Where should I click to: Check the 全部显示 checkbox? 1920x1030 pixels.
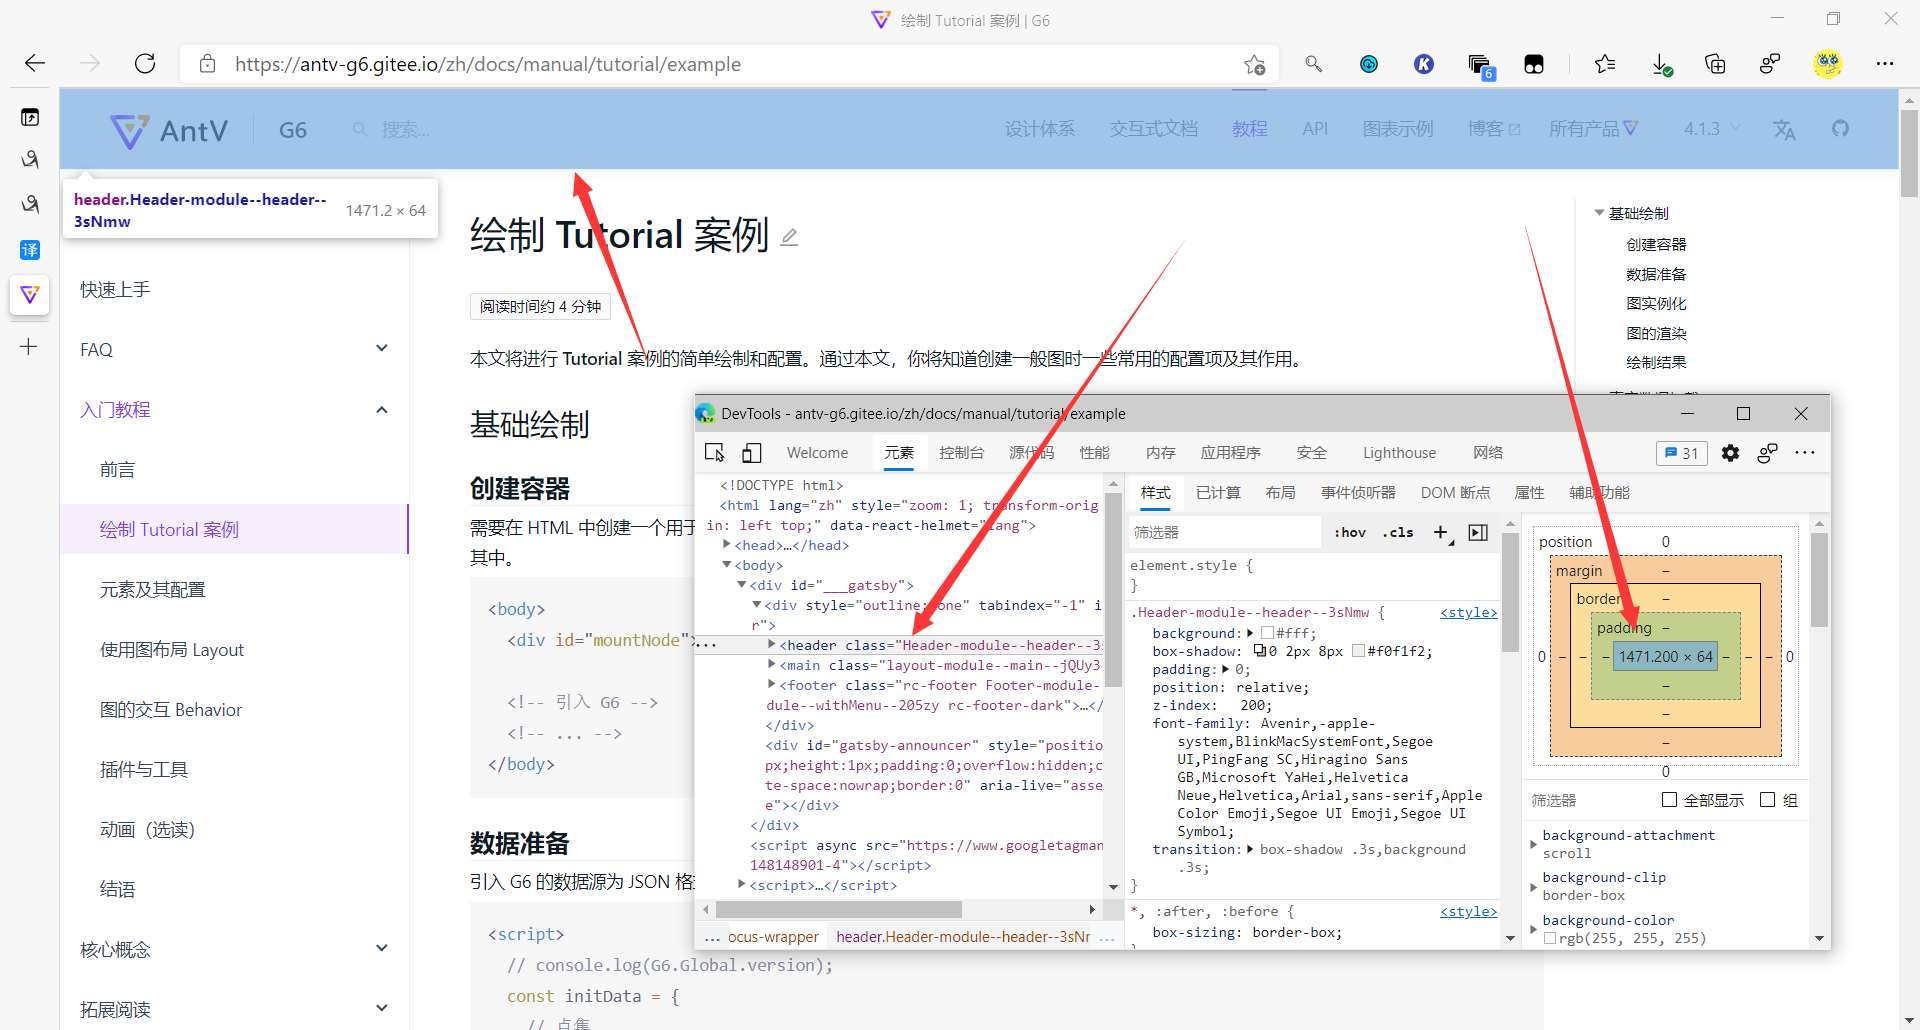pyautogui.click(x=1669, y=800)
